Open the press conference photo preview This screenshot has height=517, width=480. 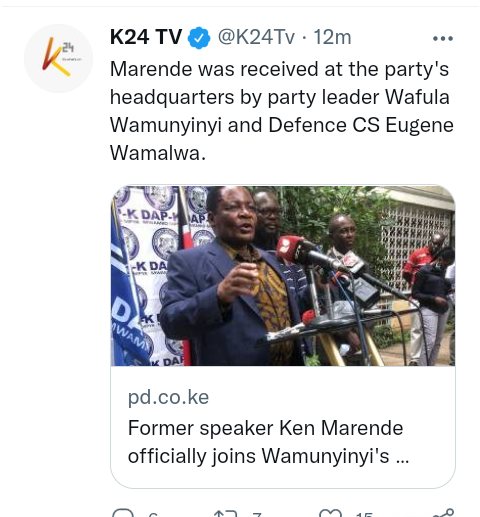(283, 276)
